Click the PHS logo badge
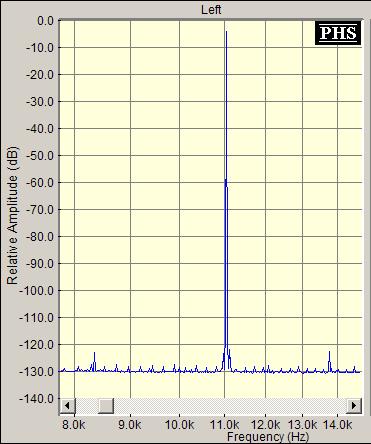 338,33
